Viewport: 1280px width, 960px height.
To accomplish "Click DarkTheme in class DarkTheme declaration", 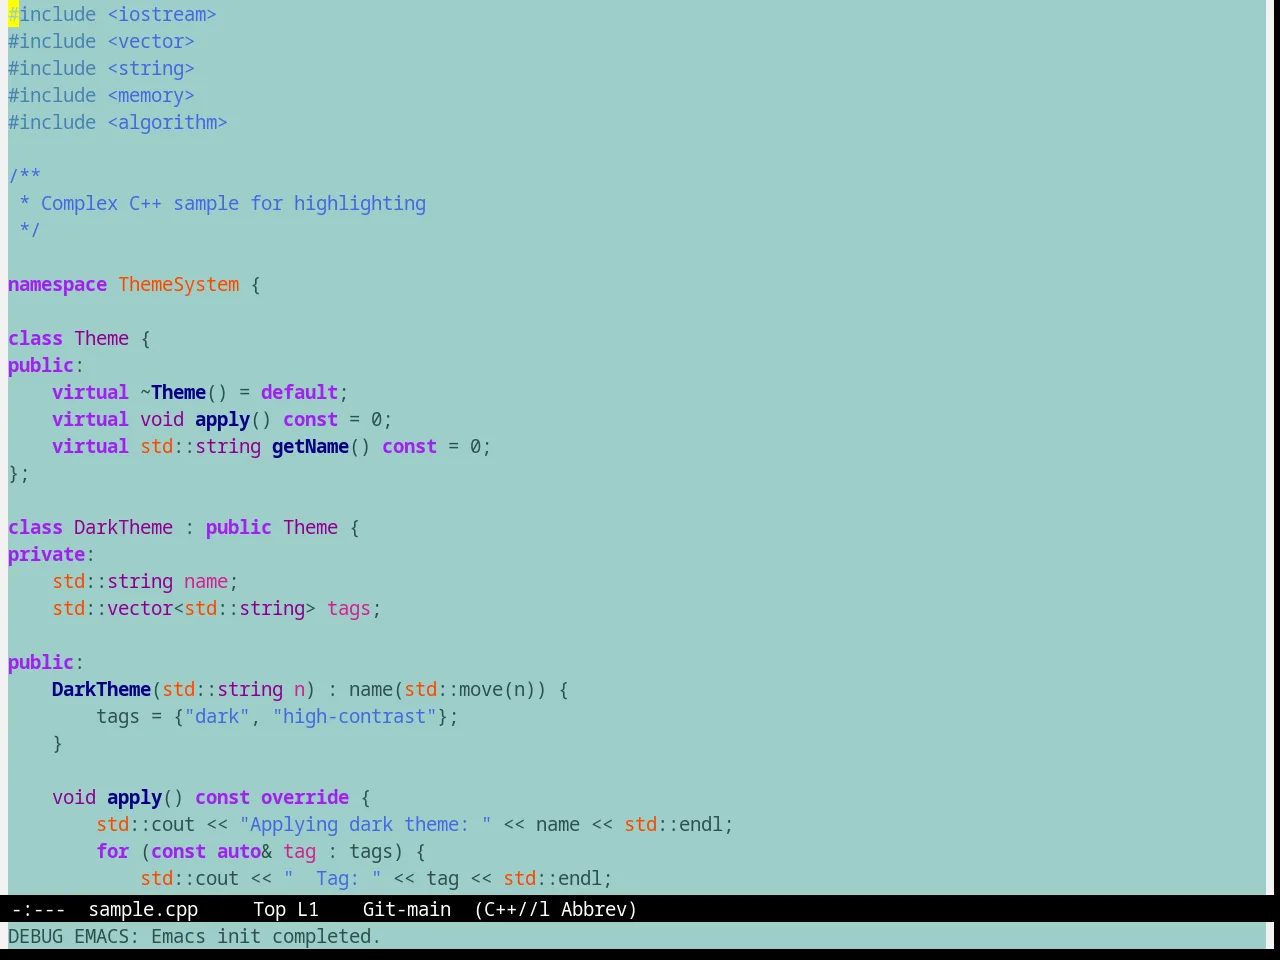I will 123,527.
